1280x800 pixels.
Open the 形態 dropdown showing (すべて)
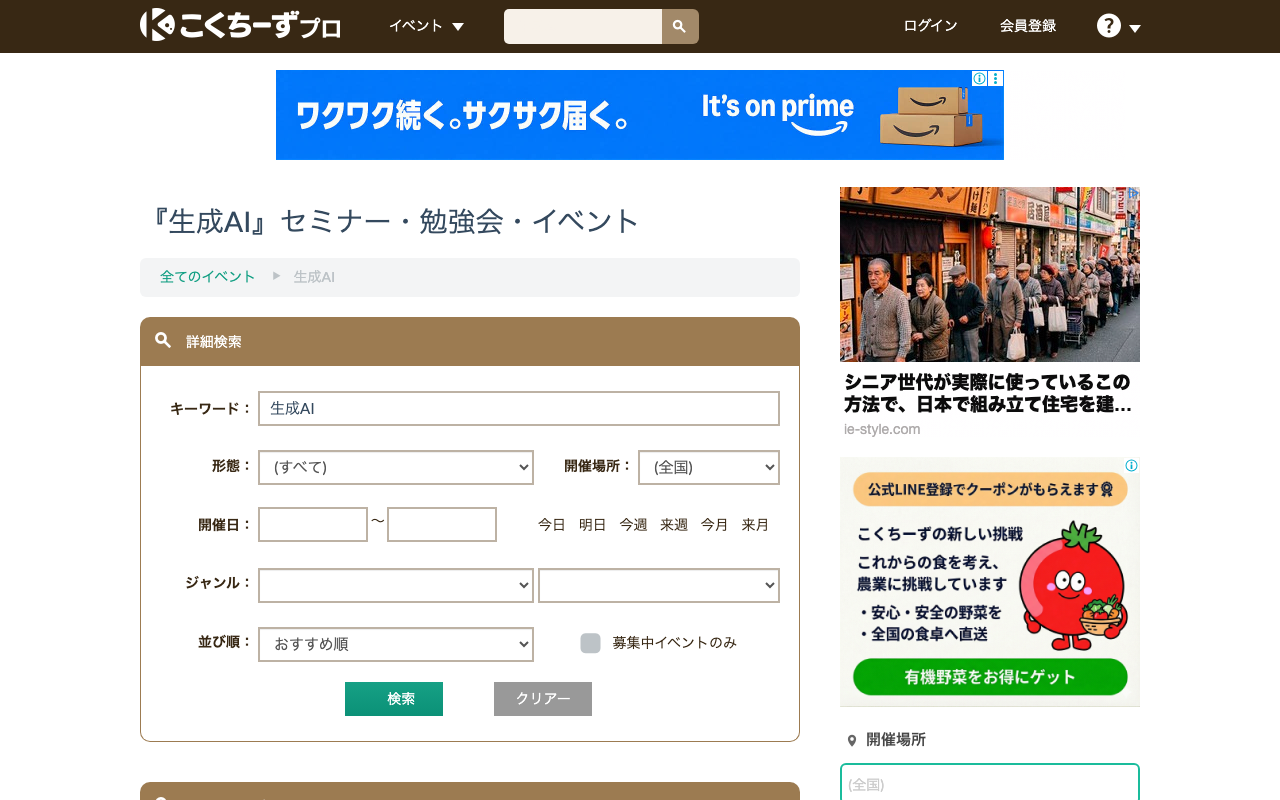coord(396,467)
